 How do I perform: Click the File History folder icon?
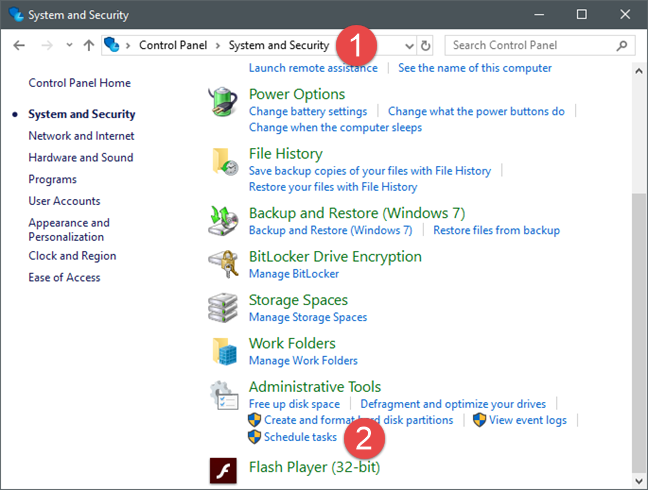(224, 162)
